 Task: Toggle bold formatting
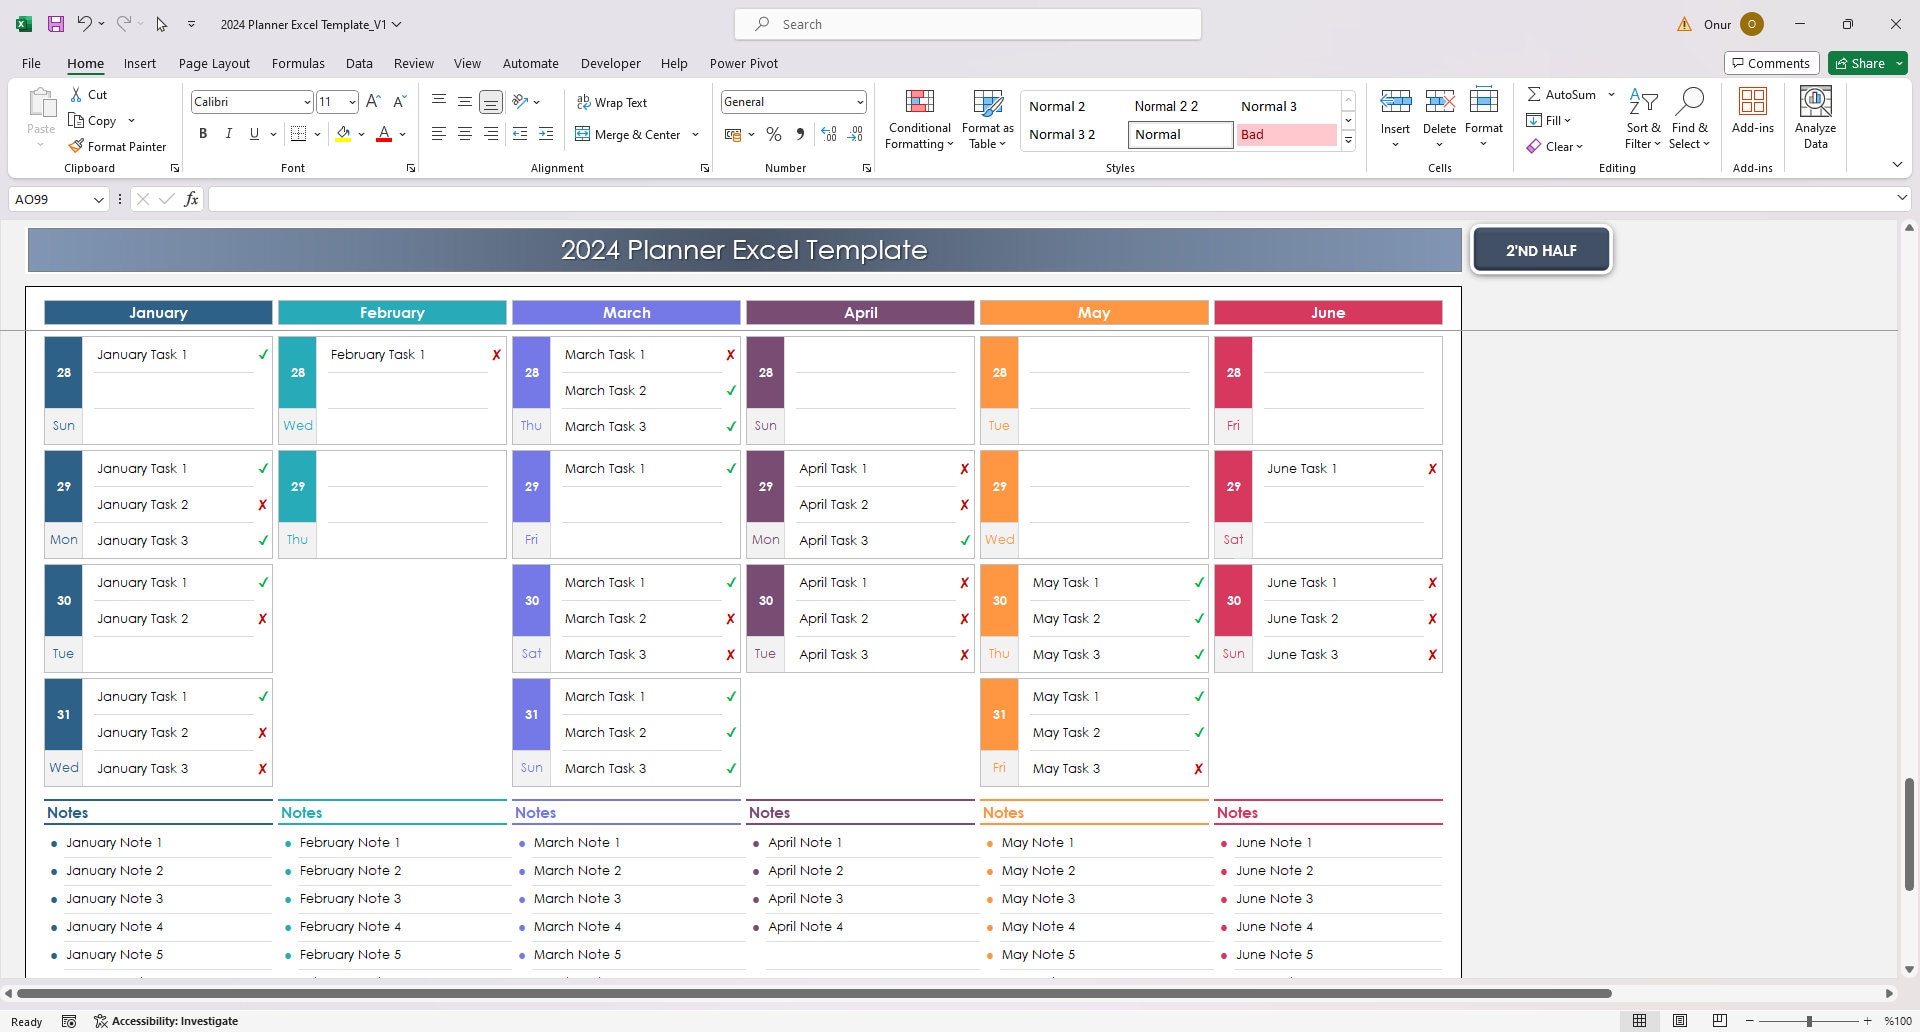coord(203,133)
